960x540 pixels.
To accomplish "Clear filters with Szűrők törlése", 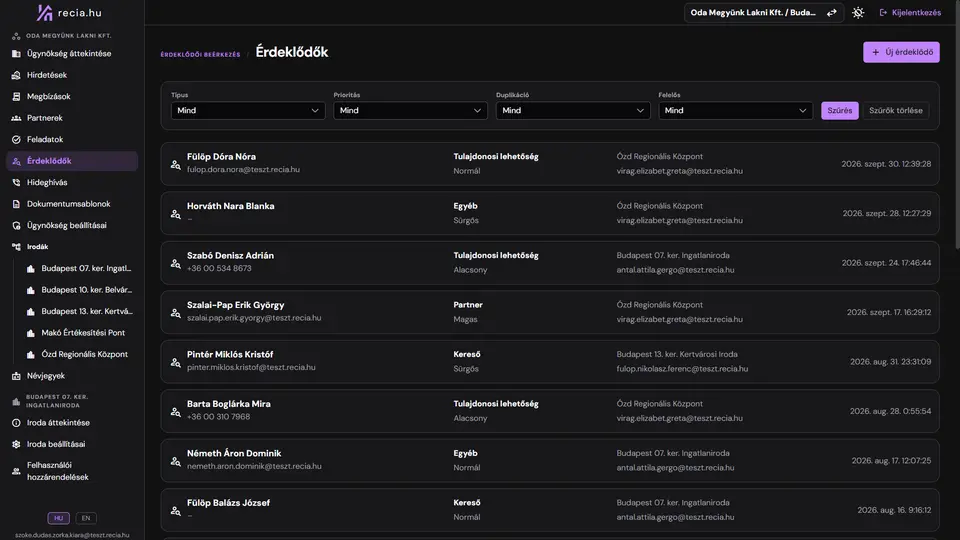I will pos(896,111).
